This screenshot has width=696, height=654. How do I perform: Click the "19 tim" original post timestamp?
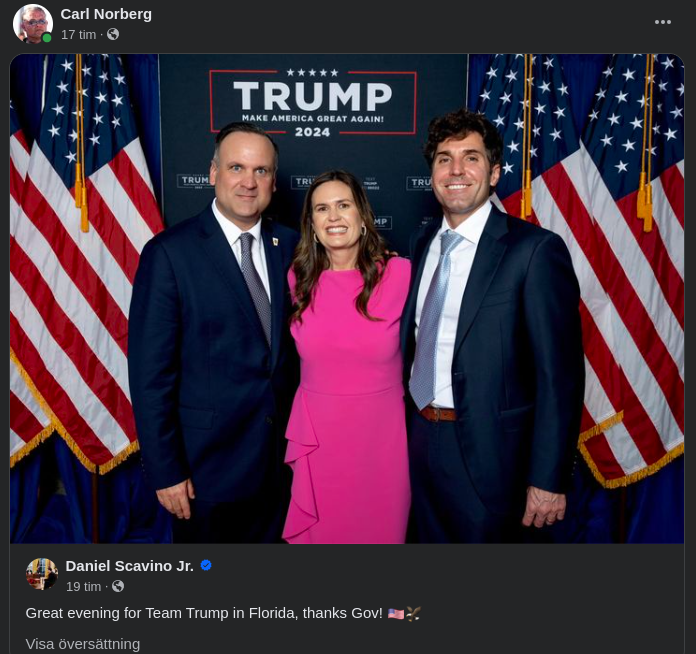(x=83, y=586)
